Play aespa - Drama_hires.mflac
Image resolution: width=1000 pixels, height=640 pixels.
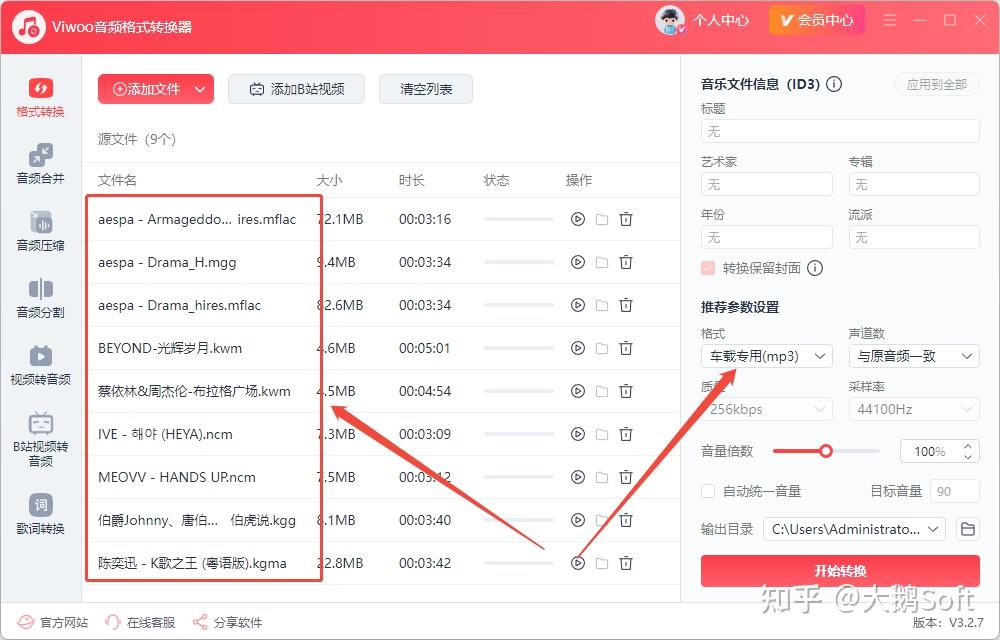pyautogui.click(x=578, y=305)
